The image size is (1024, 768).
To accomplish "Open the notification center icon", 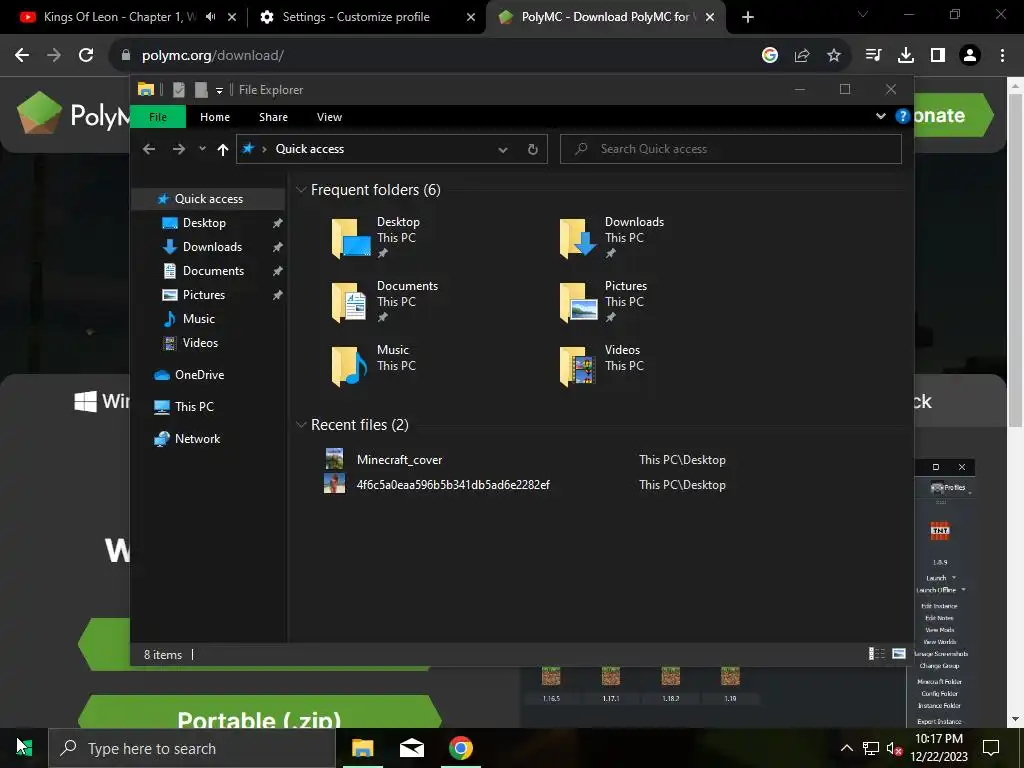I will [991, 748].
